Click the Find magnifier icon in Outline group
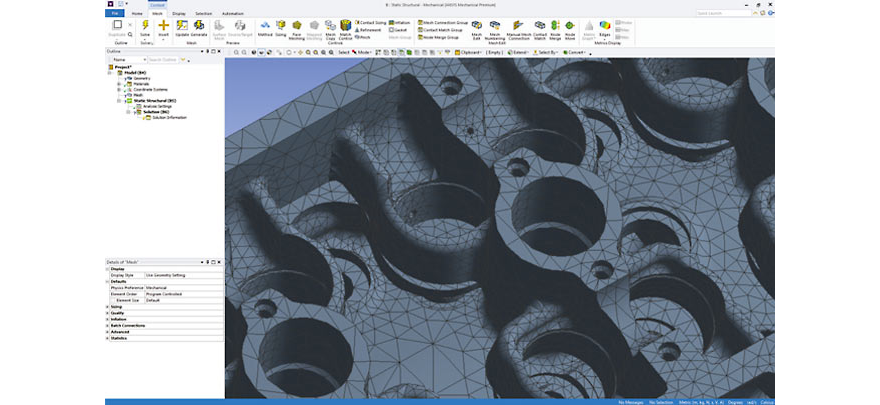The height and width of the screenshot is (405, 880). click(130, 34)
